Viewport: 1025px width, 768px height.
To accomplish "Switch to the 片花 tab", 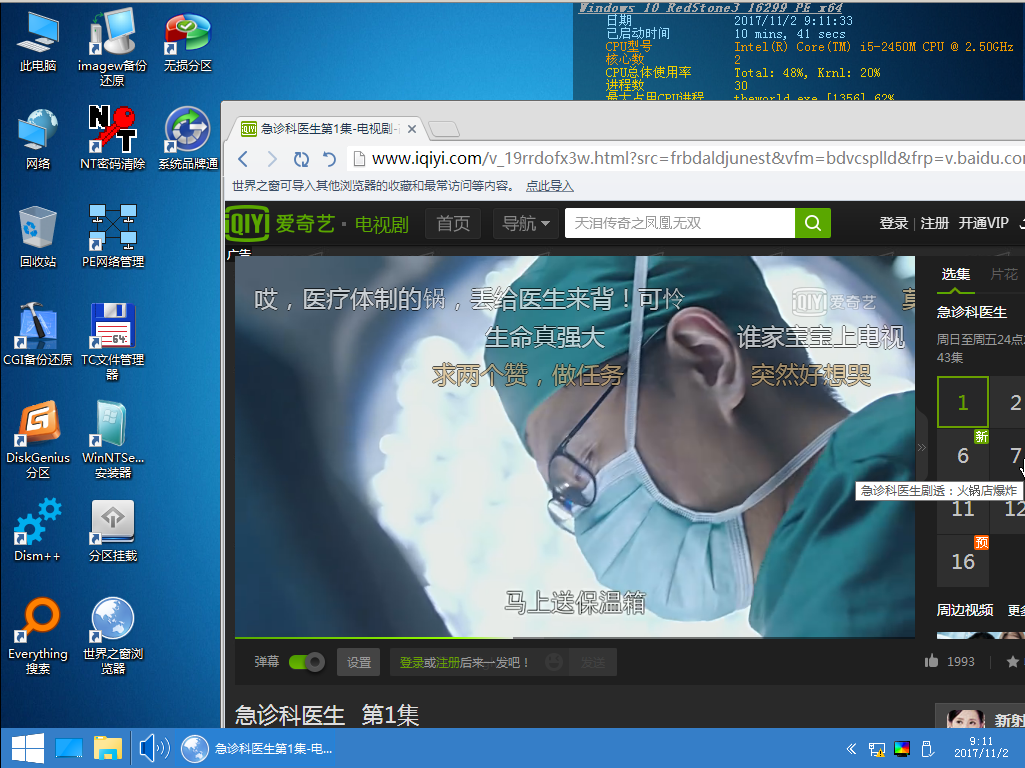I will coord(1004,275).
